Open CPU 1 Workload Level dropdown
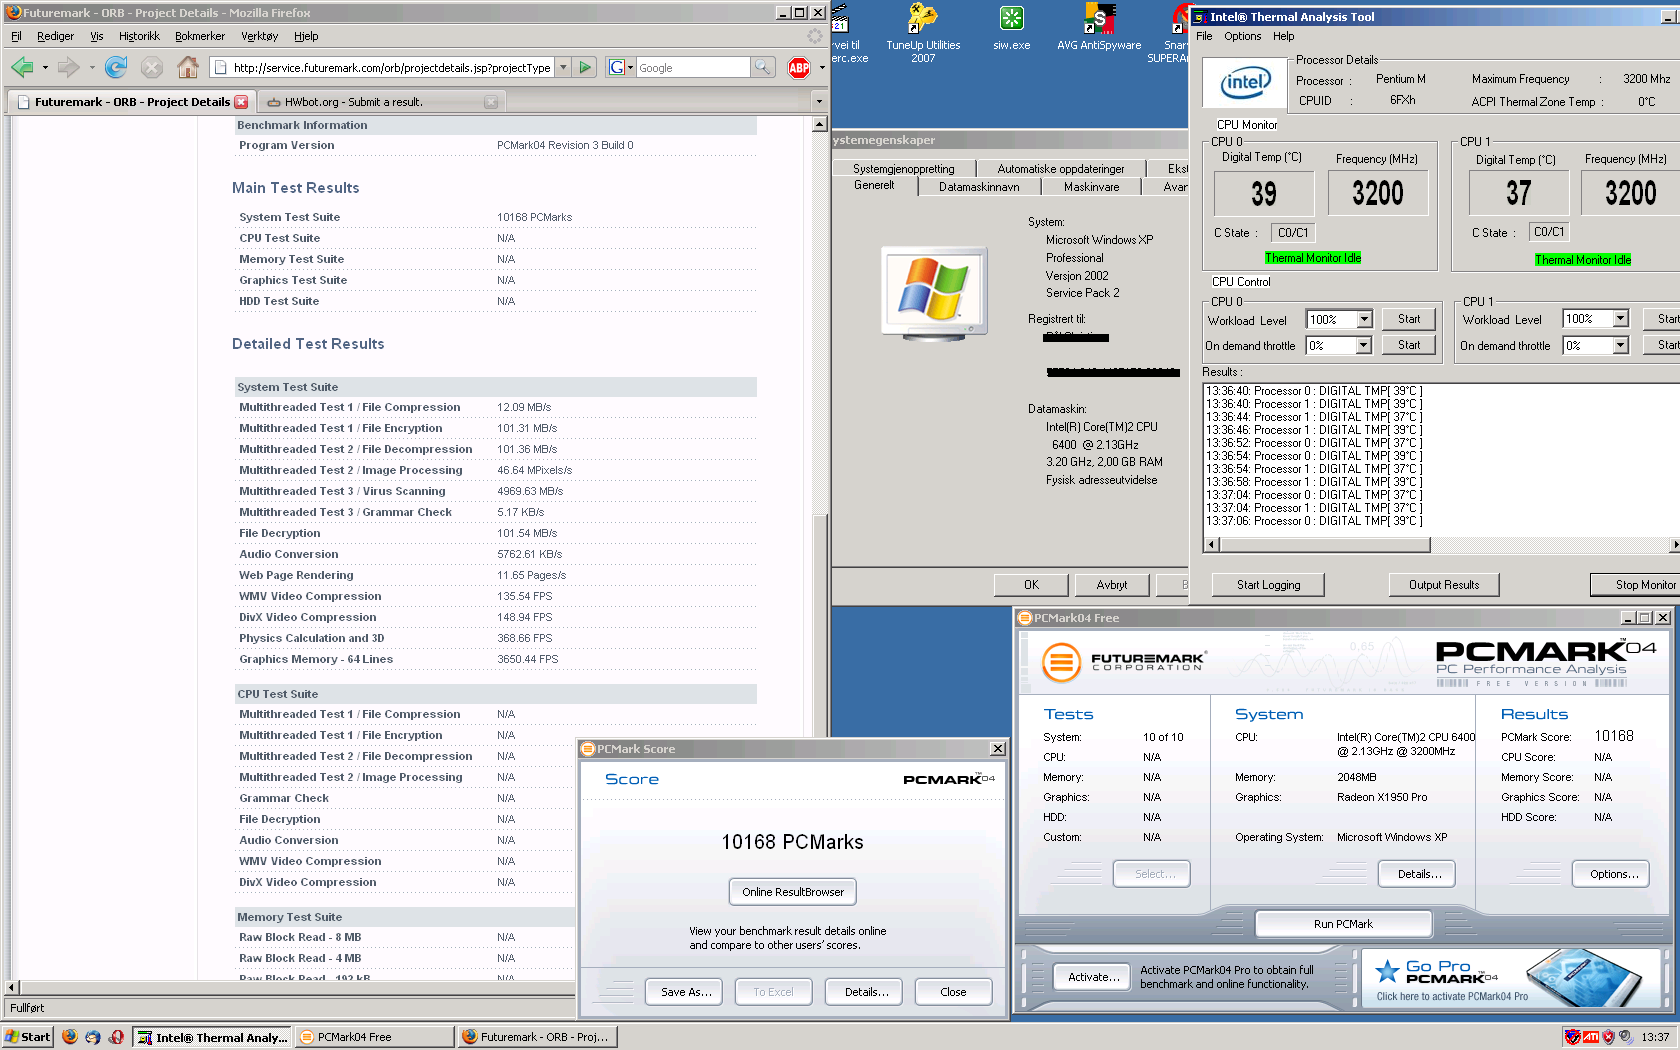The width and height of the screenshot is (1680, 1050). pyautogui.click(x=1621, y=318)
